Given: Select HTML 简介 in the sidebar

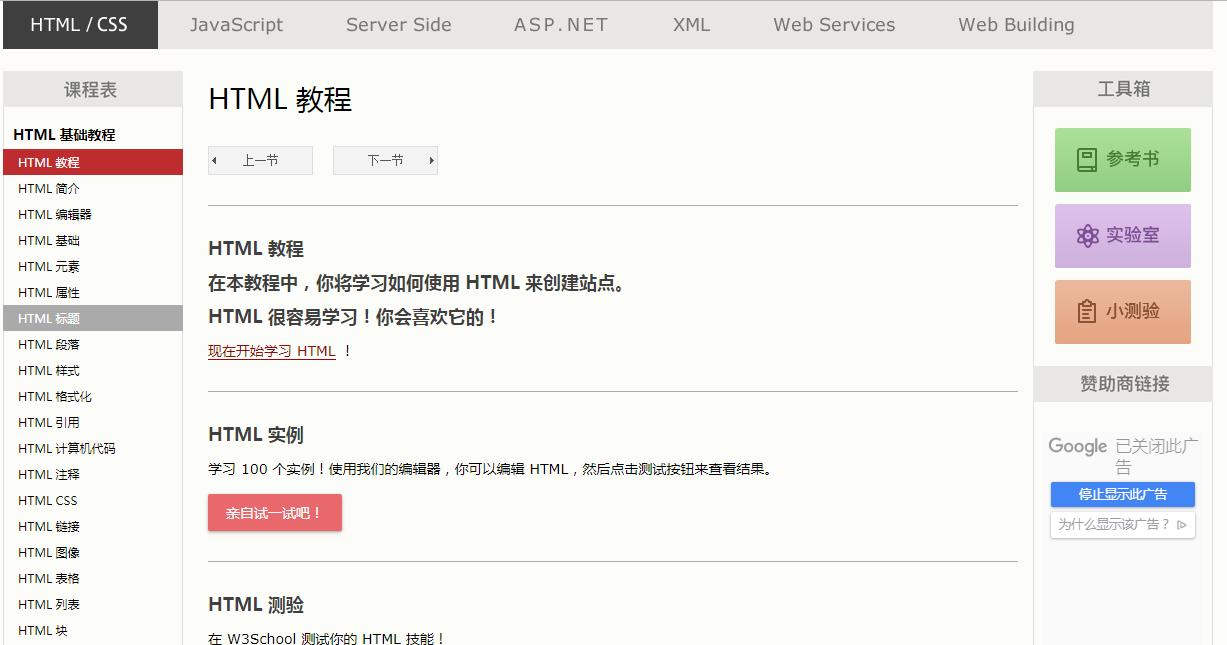Looking at the screenshot, I should pyautogui.click(x=47, y=188).
